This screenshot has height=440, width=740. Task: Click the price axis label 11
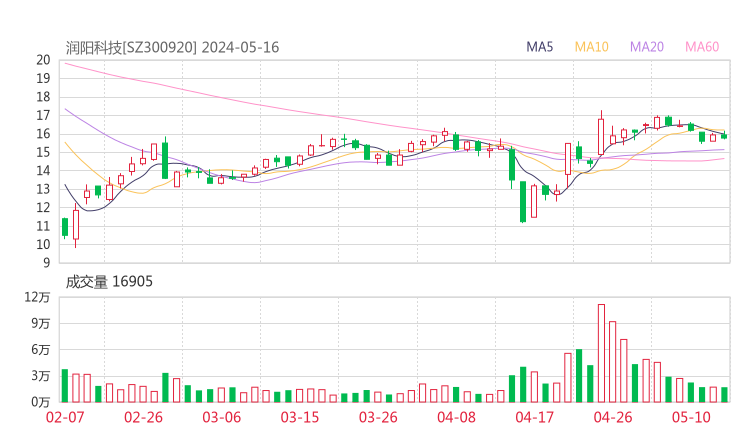tap(43, 226)
